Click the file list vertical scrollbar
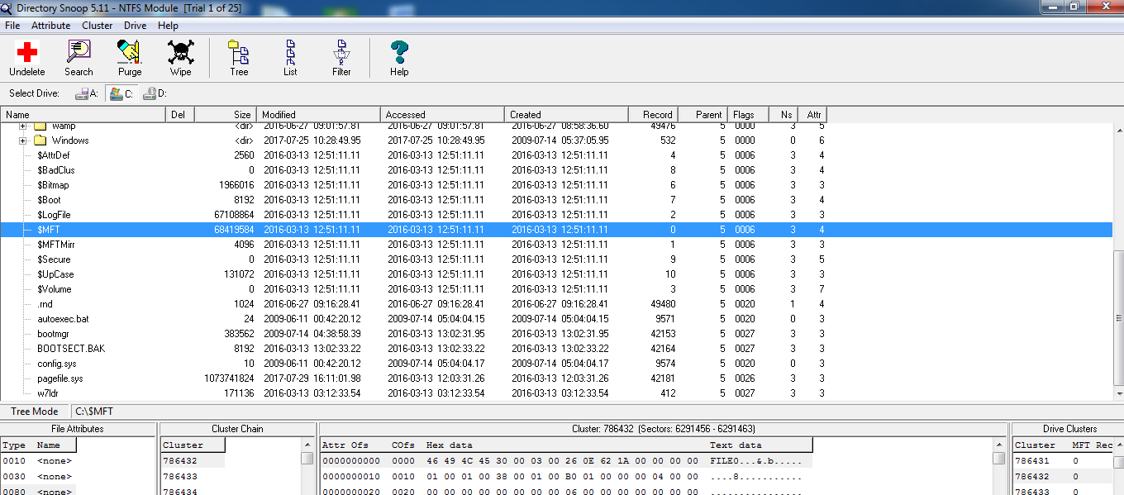 coord(1118,317)
